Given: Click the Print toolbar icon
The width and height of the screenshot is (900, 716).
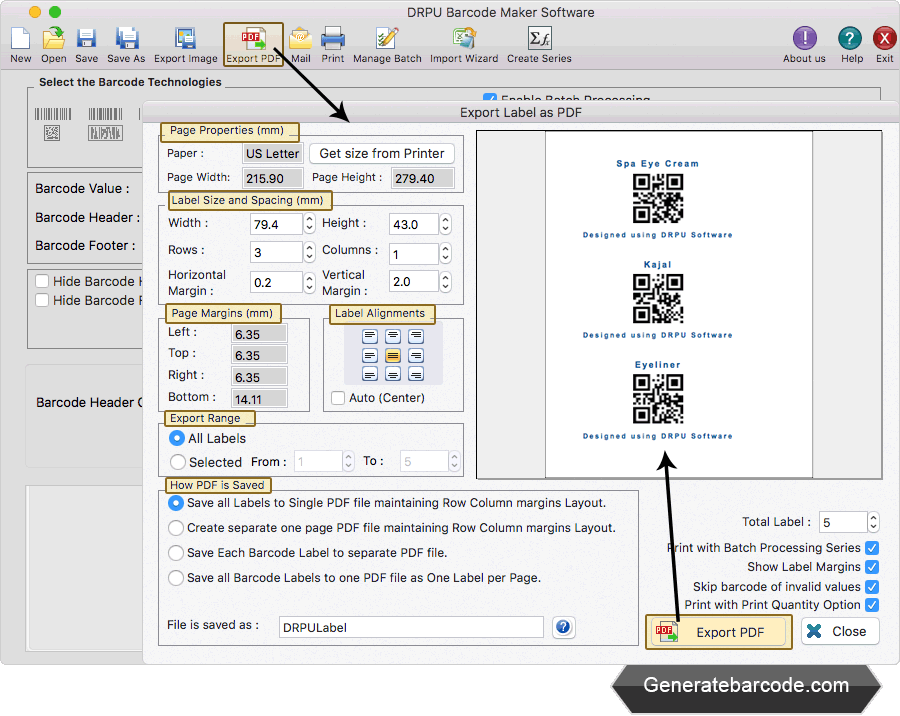Looking at the screenshot, I should click(333, 39).
